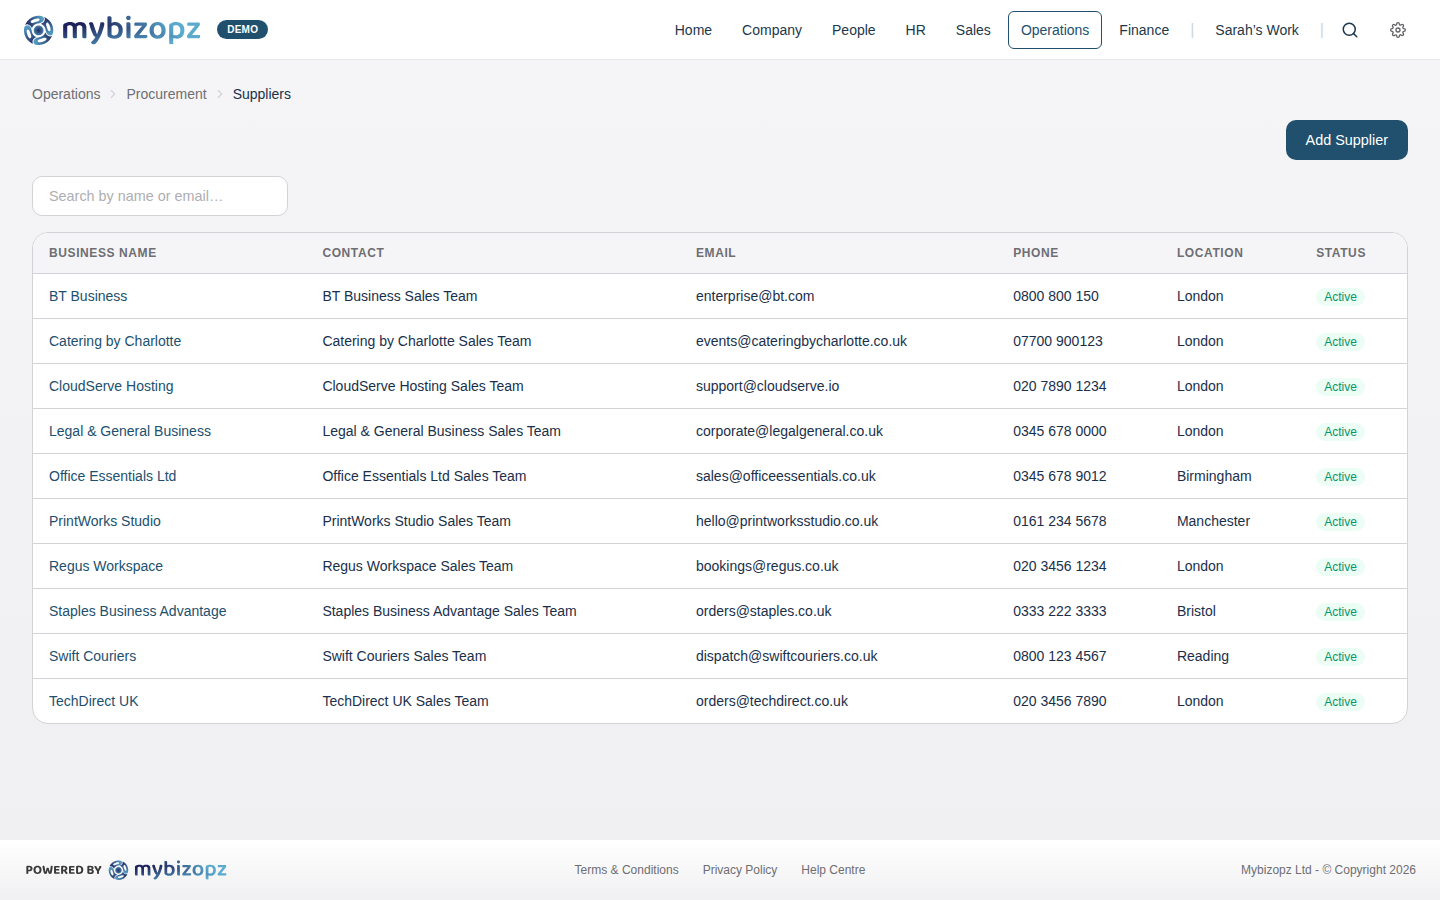
Task: Open the CloudServe Hosting supplier
Action: coord(111,386)
